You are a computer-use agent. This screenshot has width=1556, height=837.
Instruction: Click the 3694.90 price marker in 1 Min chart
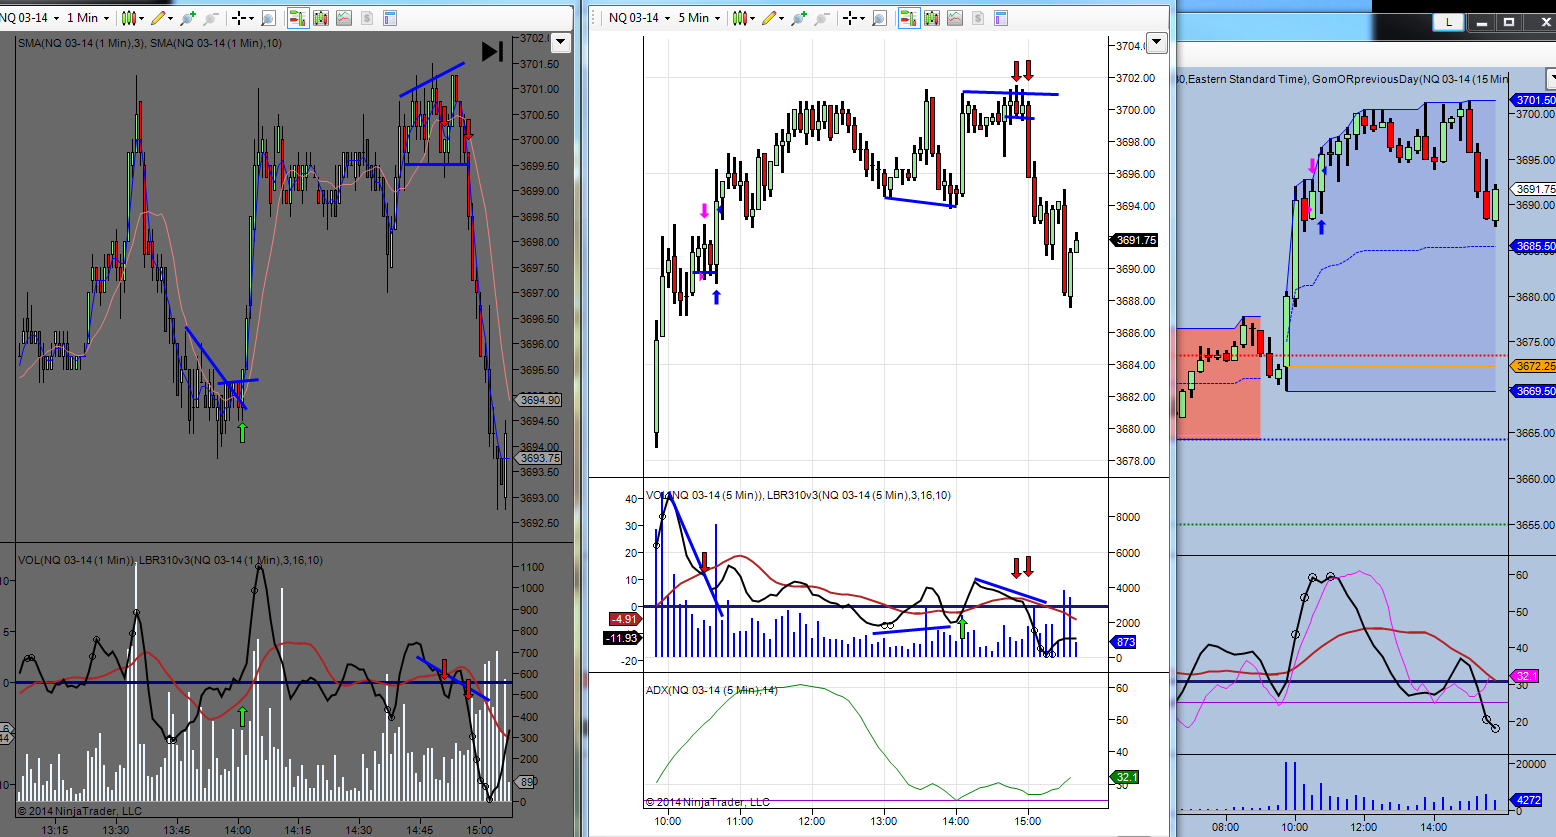539,400
